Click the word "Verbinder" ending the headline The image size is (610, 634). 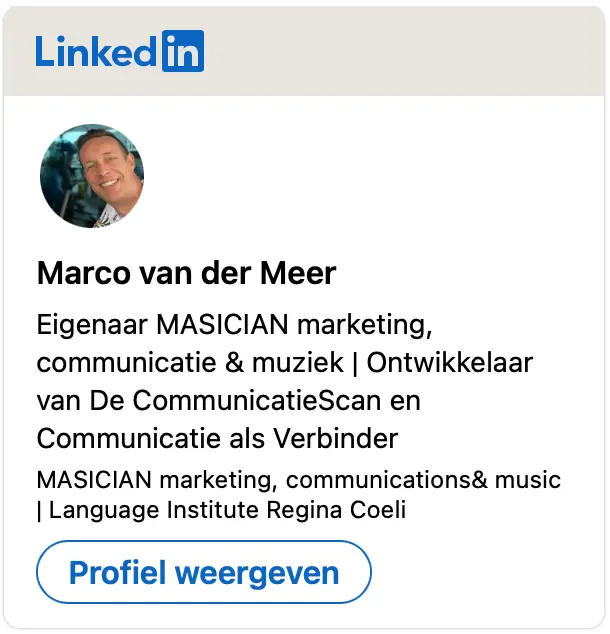[336, 438]
